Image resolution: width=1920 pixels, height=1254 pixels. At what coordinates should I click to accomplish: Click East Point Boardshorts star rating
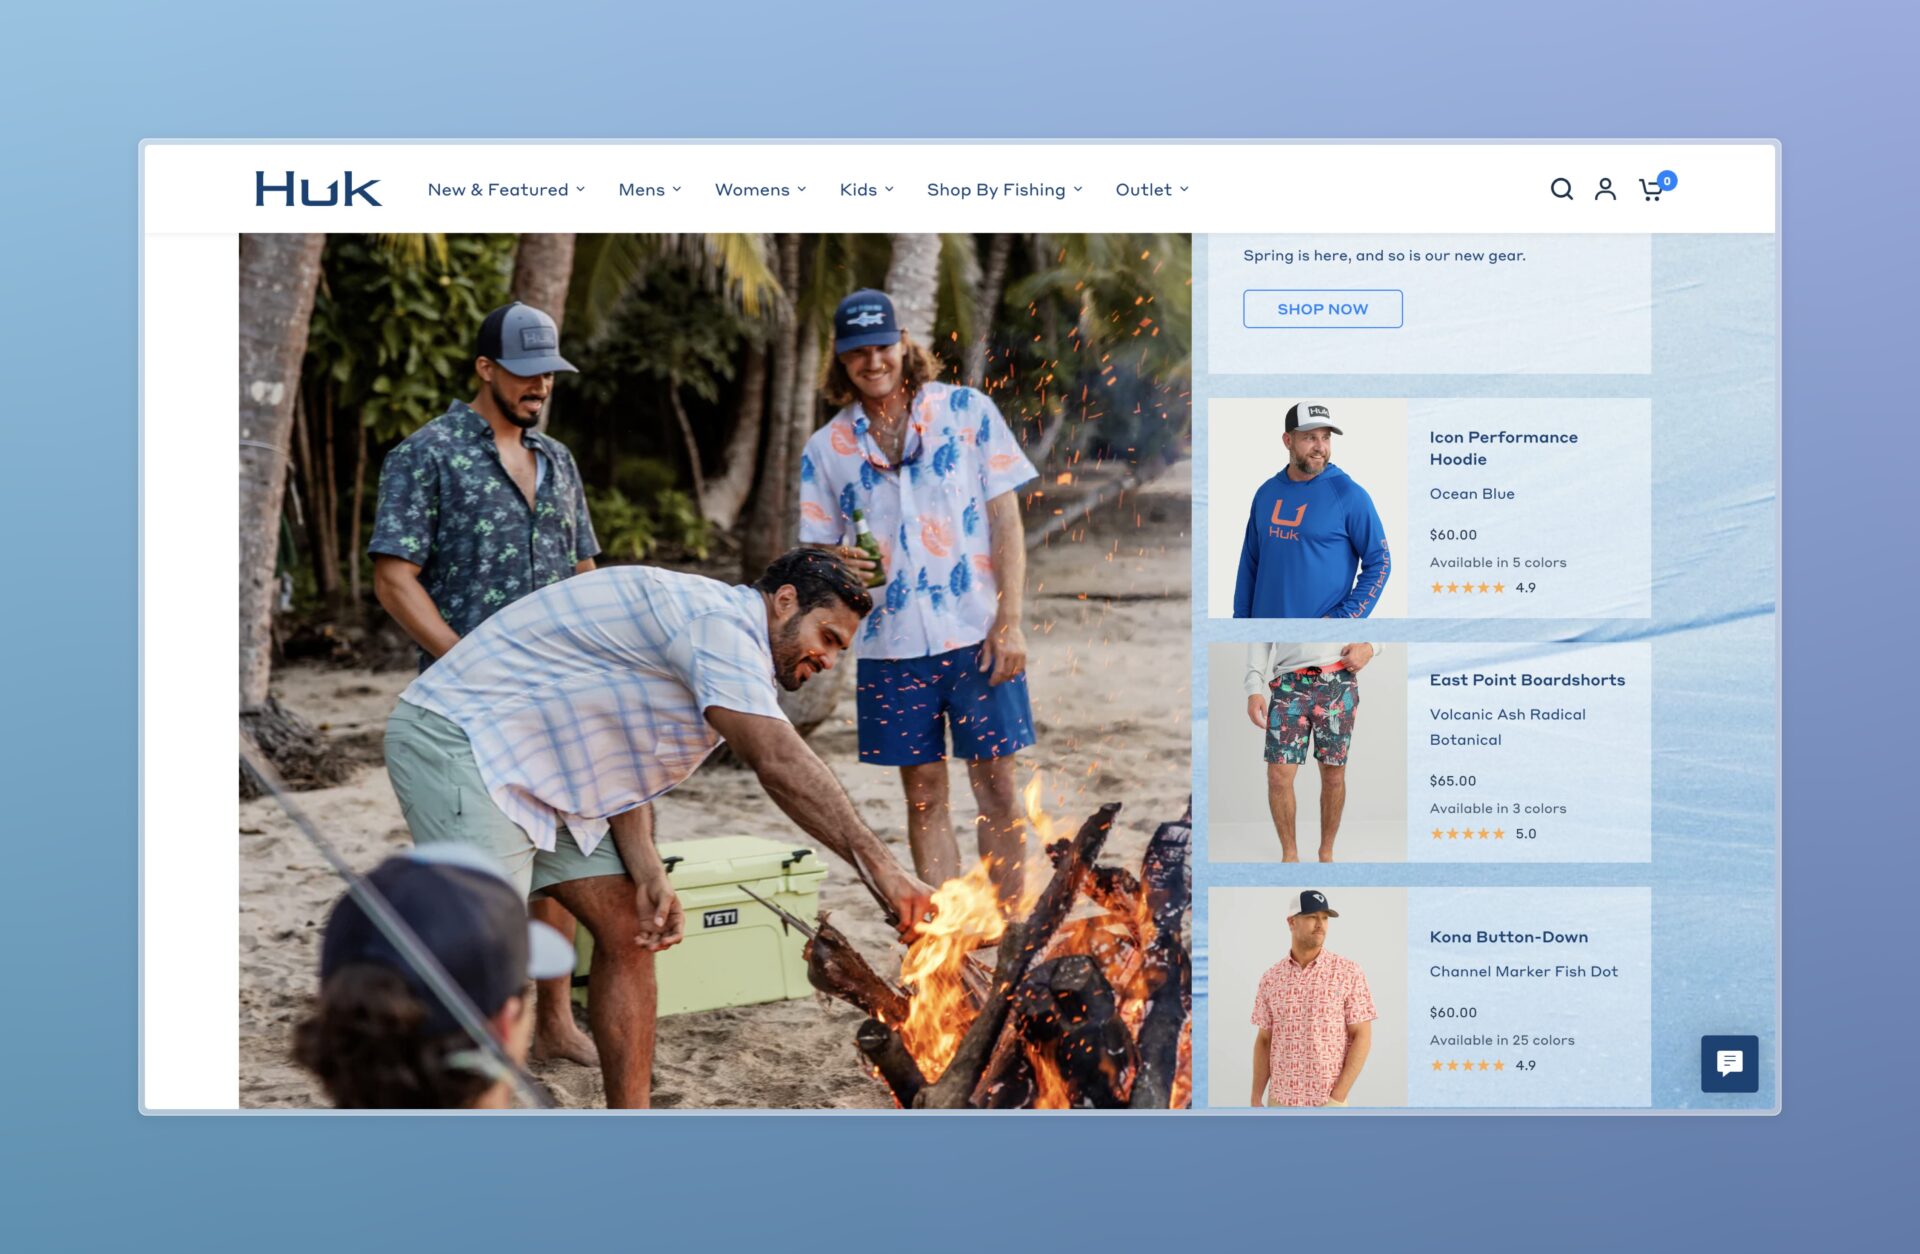(x=1467, y=834)
